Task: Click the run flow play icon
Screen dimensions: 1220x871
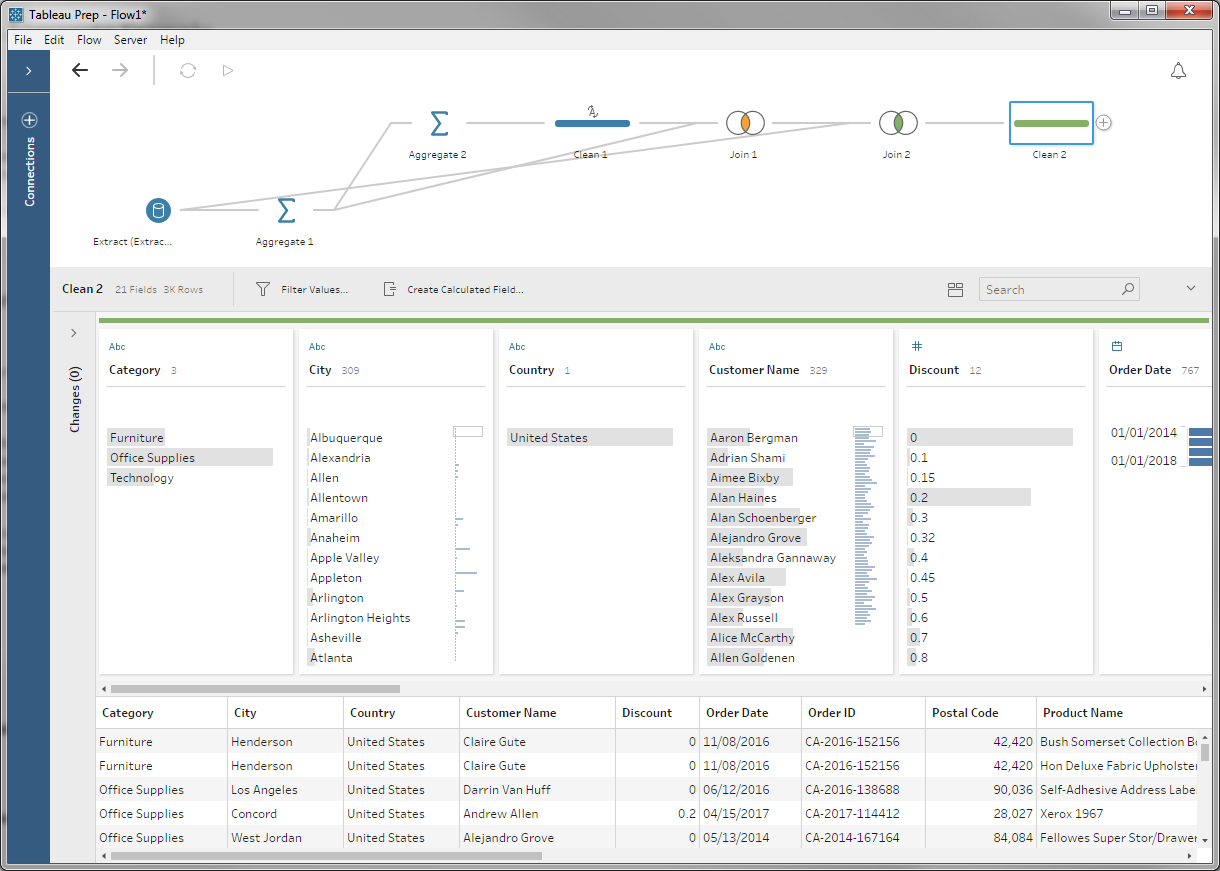Action: click(x=228, y=70)
